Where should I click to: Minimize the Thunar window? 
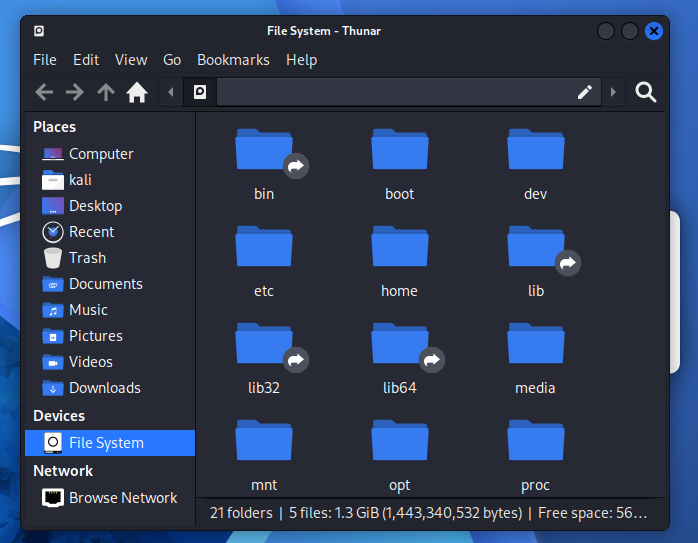606,31
